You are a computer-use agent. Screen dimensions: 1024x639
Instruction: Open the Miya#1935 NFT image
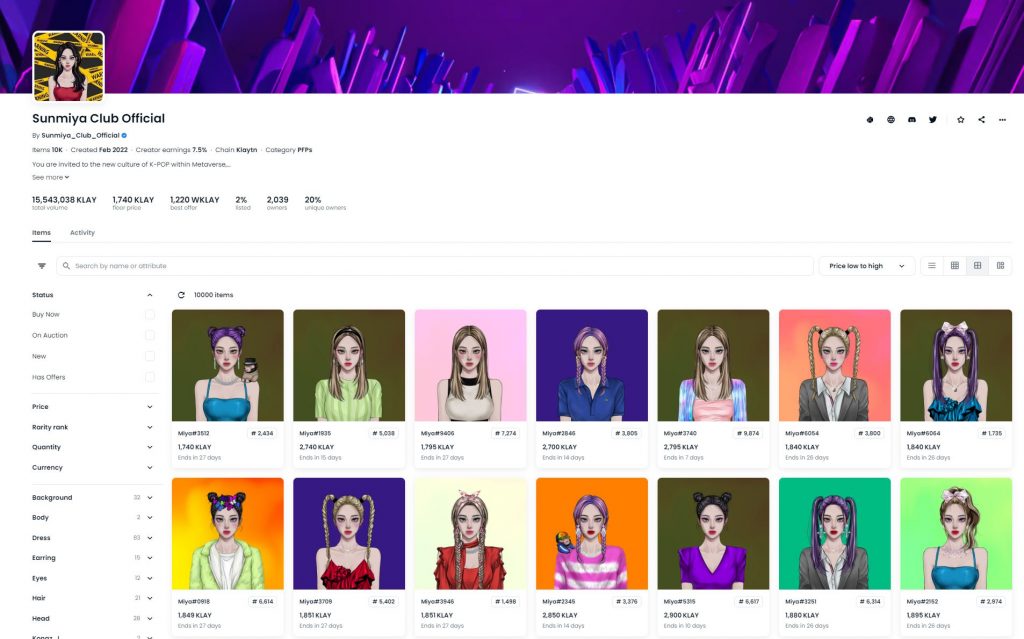pos(349,365)
